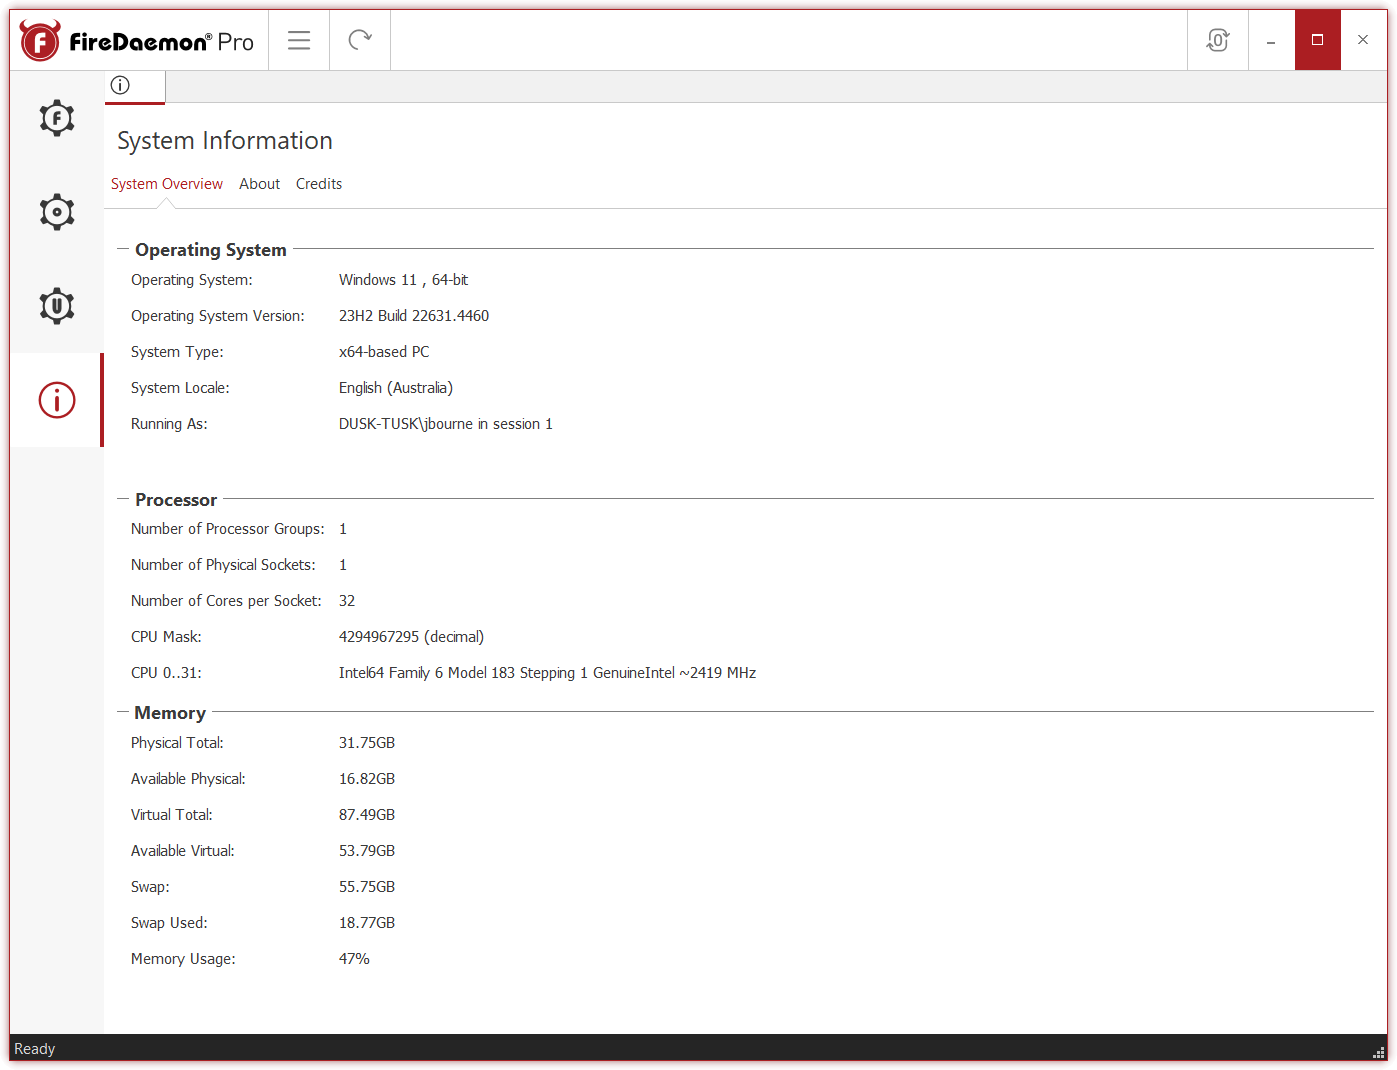Viewport: 1397px width, 1070px height.
Task: Open Settings via the plain gear sidebar icon
Action: coord(56,211)
